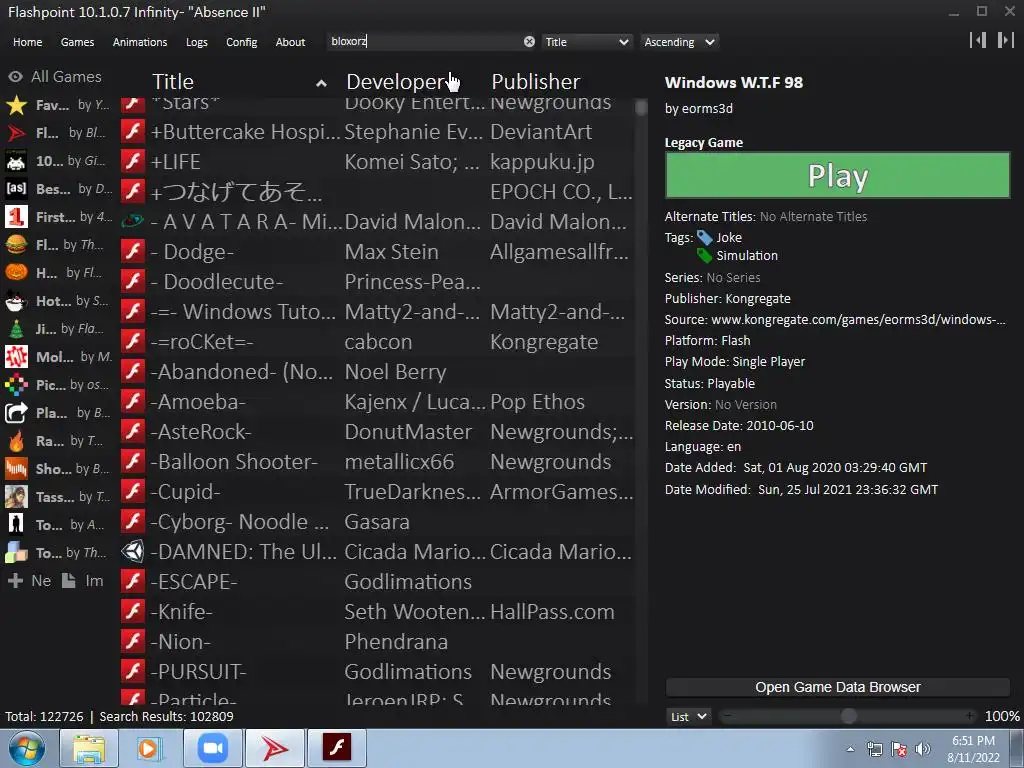Open the volume speaker tray icon
Viewport: 1024px width, 768px height.
pos(922,749)
